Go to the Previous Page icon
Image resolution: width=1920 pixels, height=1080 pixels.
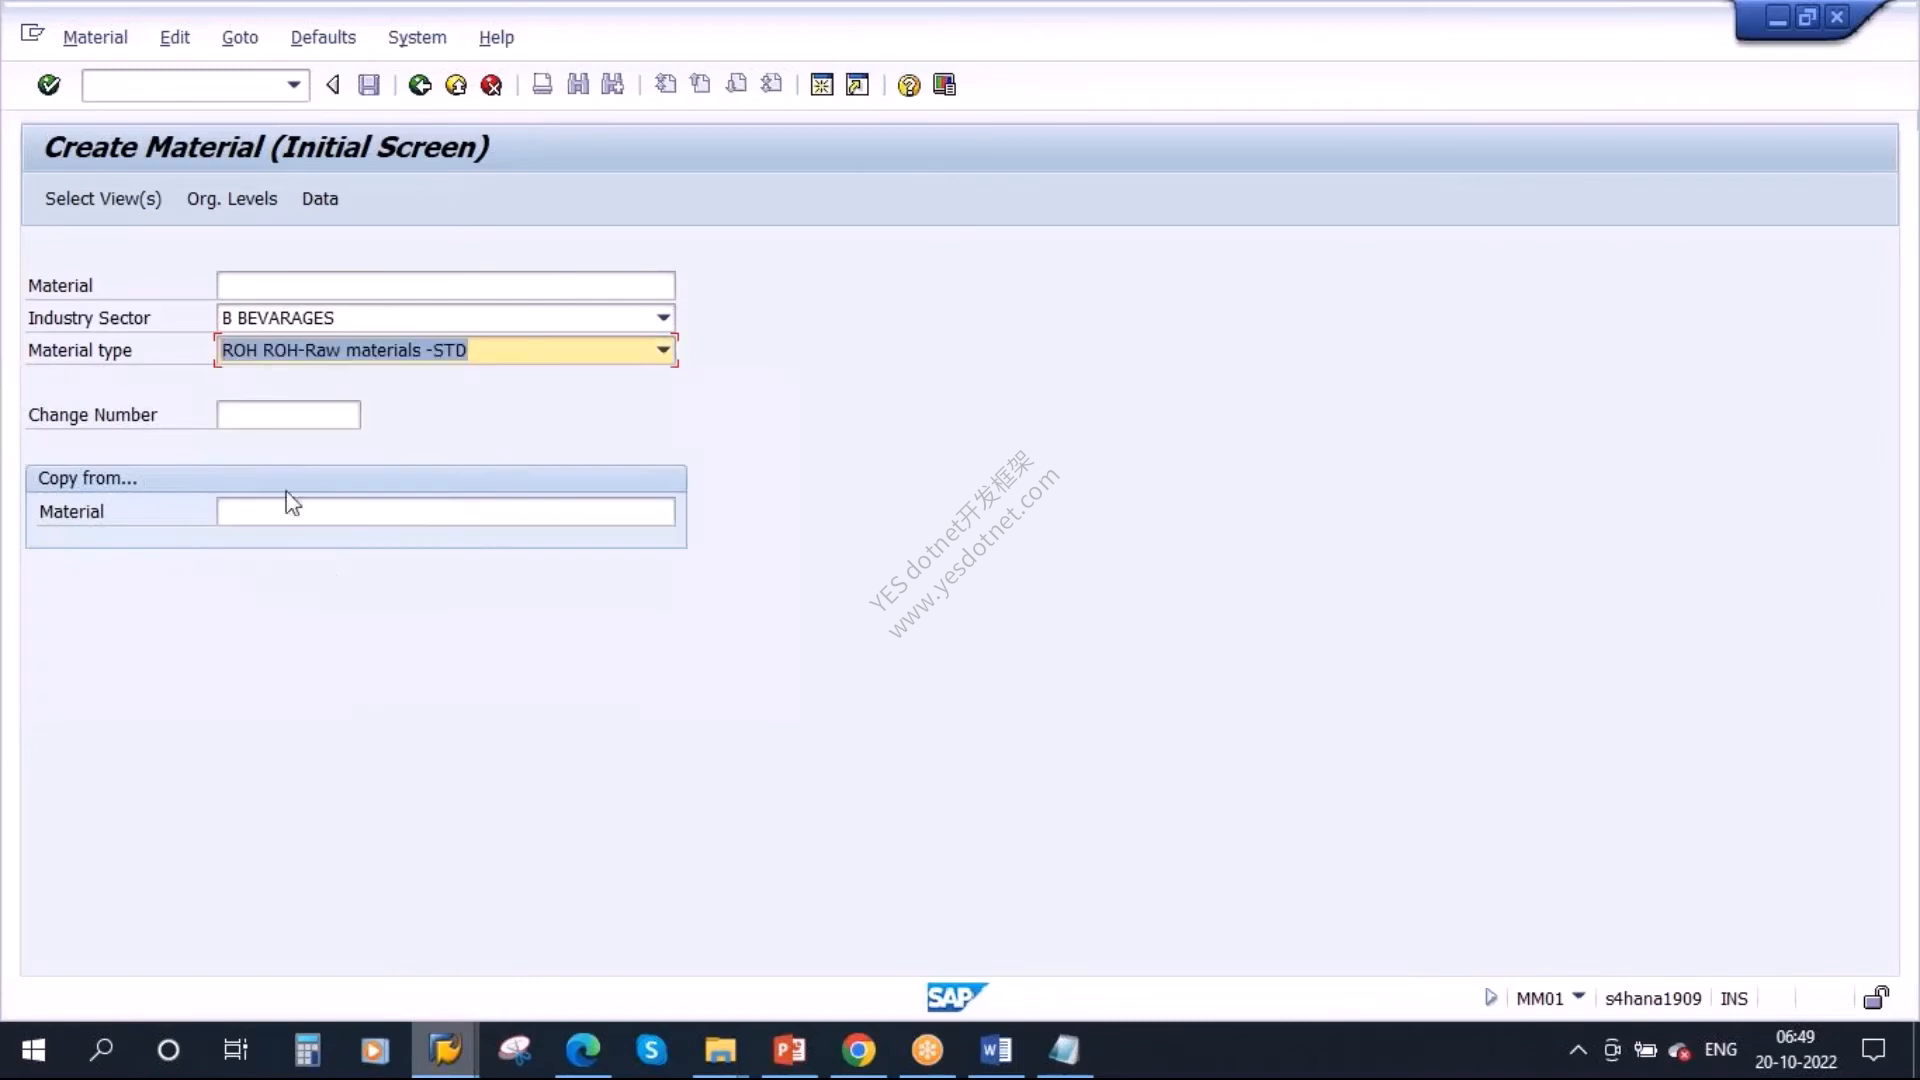(700, 85)
